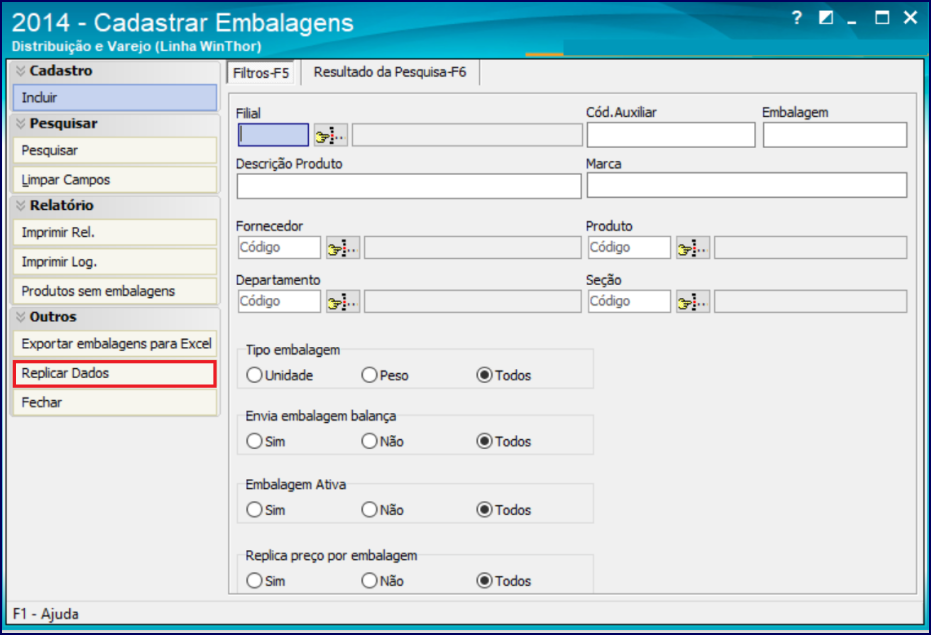Open the Fornecedor lookup search icon
The height and width of the screenshot is (635, 931).
tap(343, 248)
